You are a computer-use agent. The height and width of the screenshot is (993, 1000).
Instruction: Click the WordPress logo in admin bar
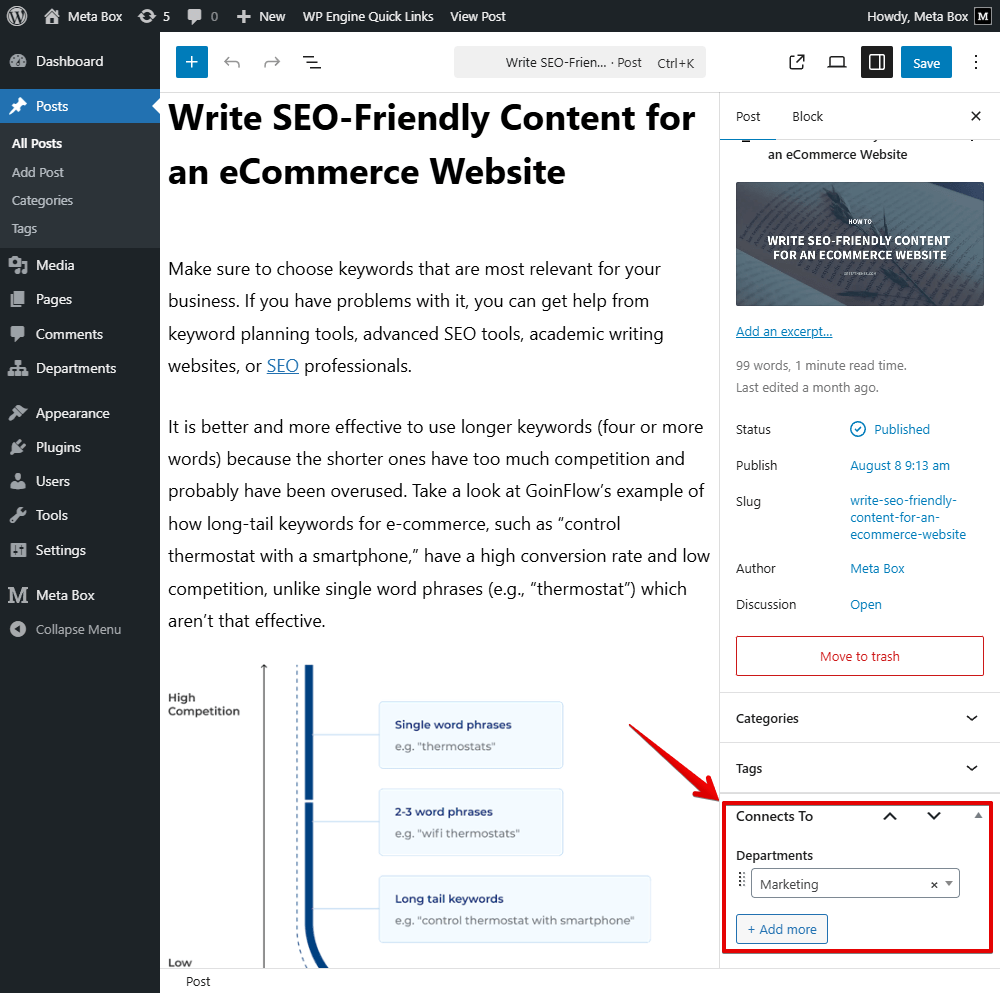pos(17,16)
